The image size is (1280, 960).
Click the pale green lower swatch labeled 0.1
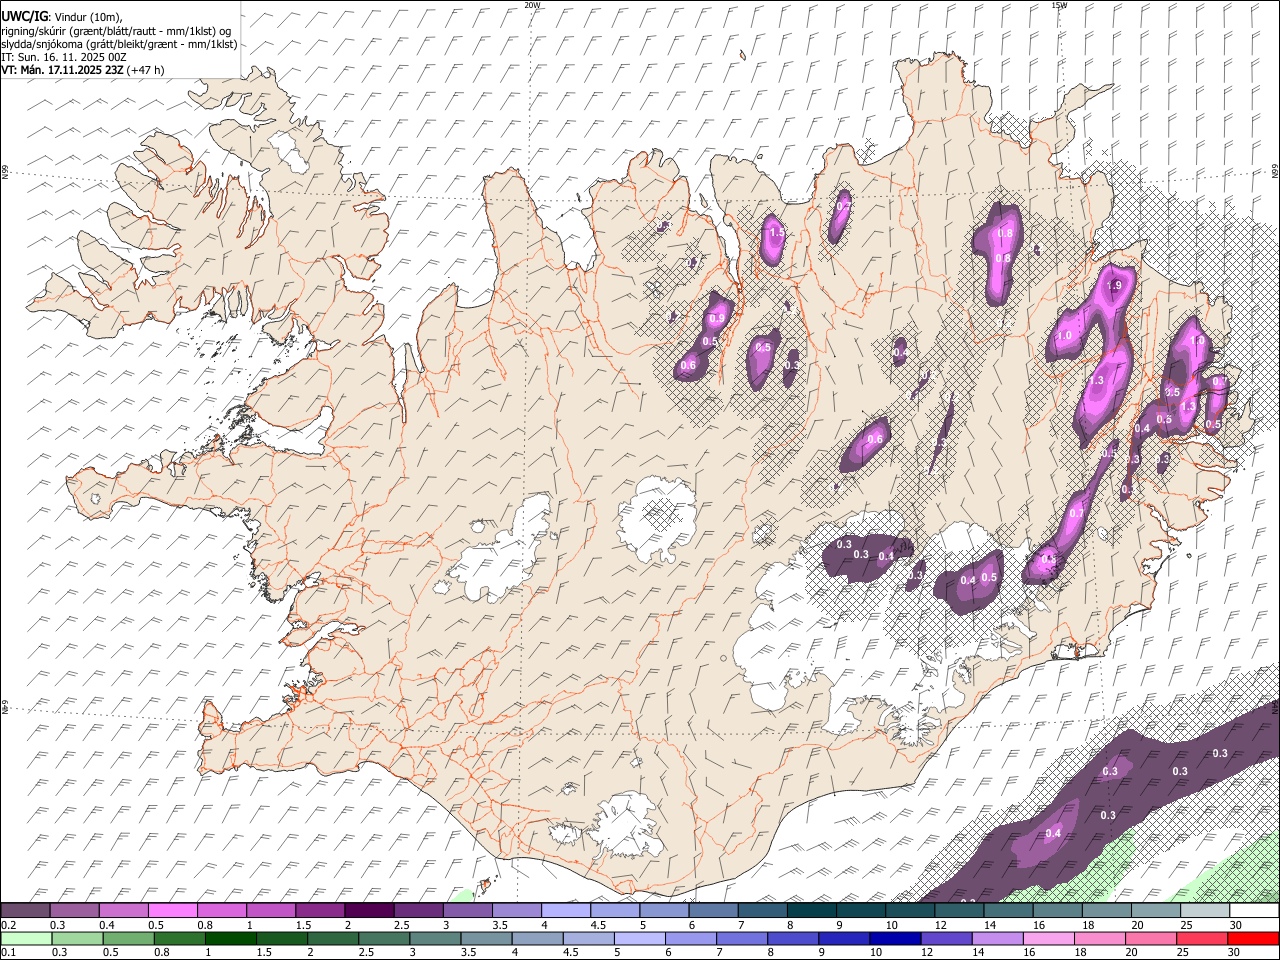[x=26, y=938]
